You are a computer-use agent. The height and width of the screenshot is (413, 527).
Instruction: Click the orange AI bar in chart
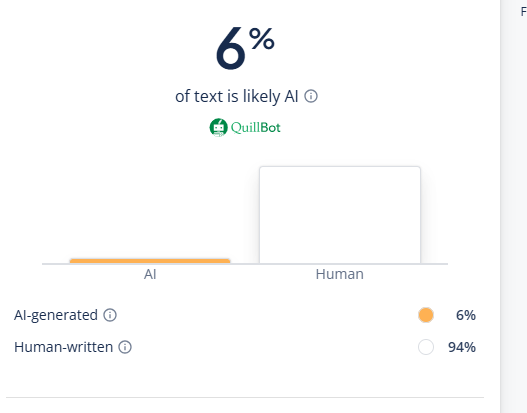point(150,261)
